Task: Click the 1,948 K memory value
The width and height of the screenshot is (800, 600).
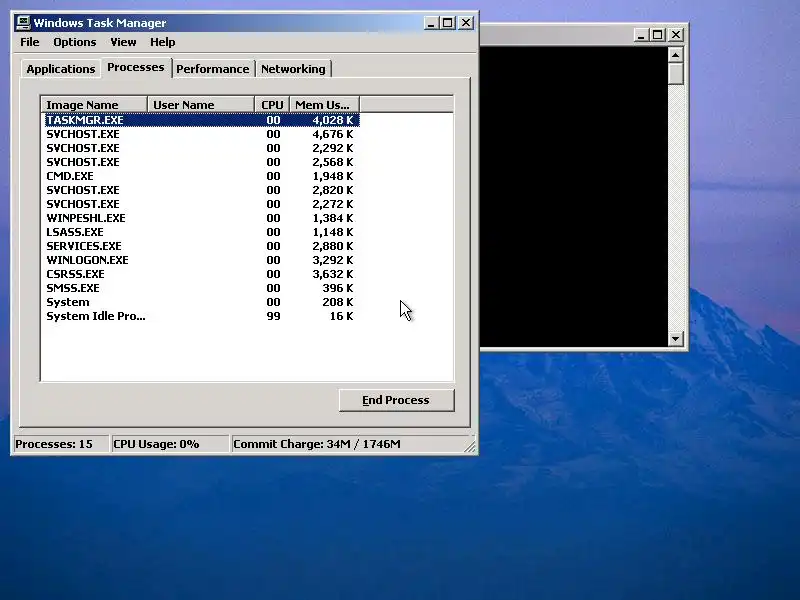Action: (333, 176)
